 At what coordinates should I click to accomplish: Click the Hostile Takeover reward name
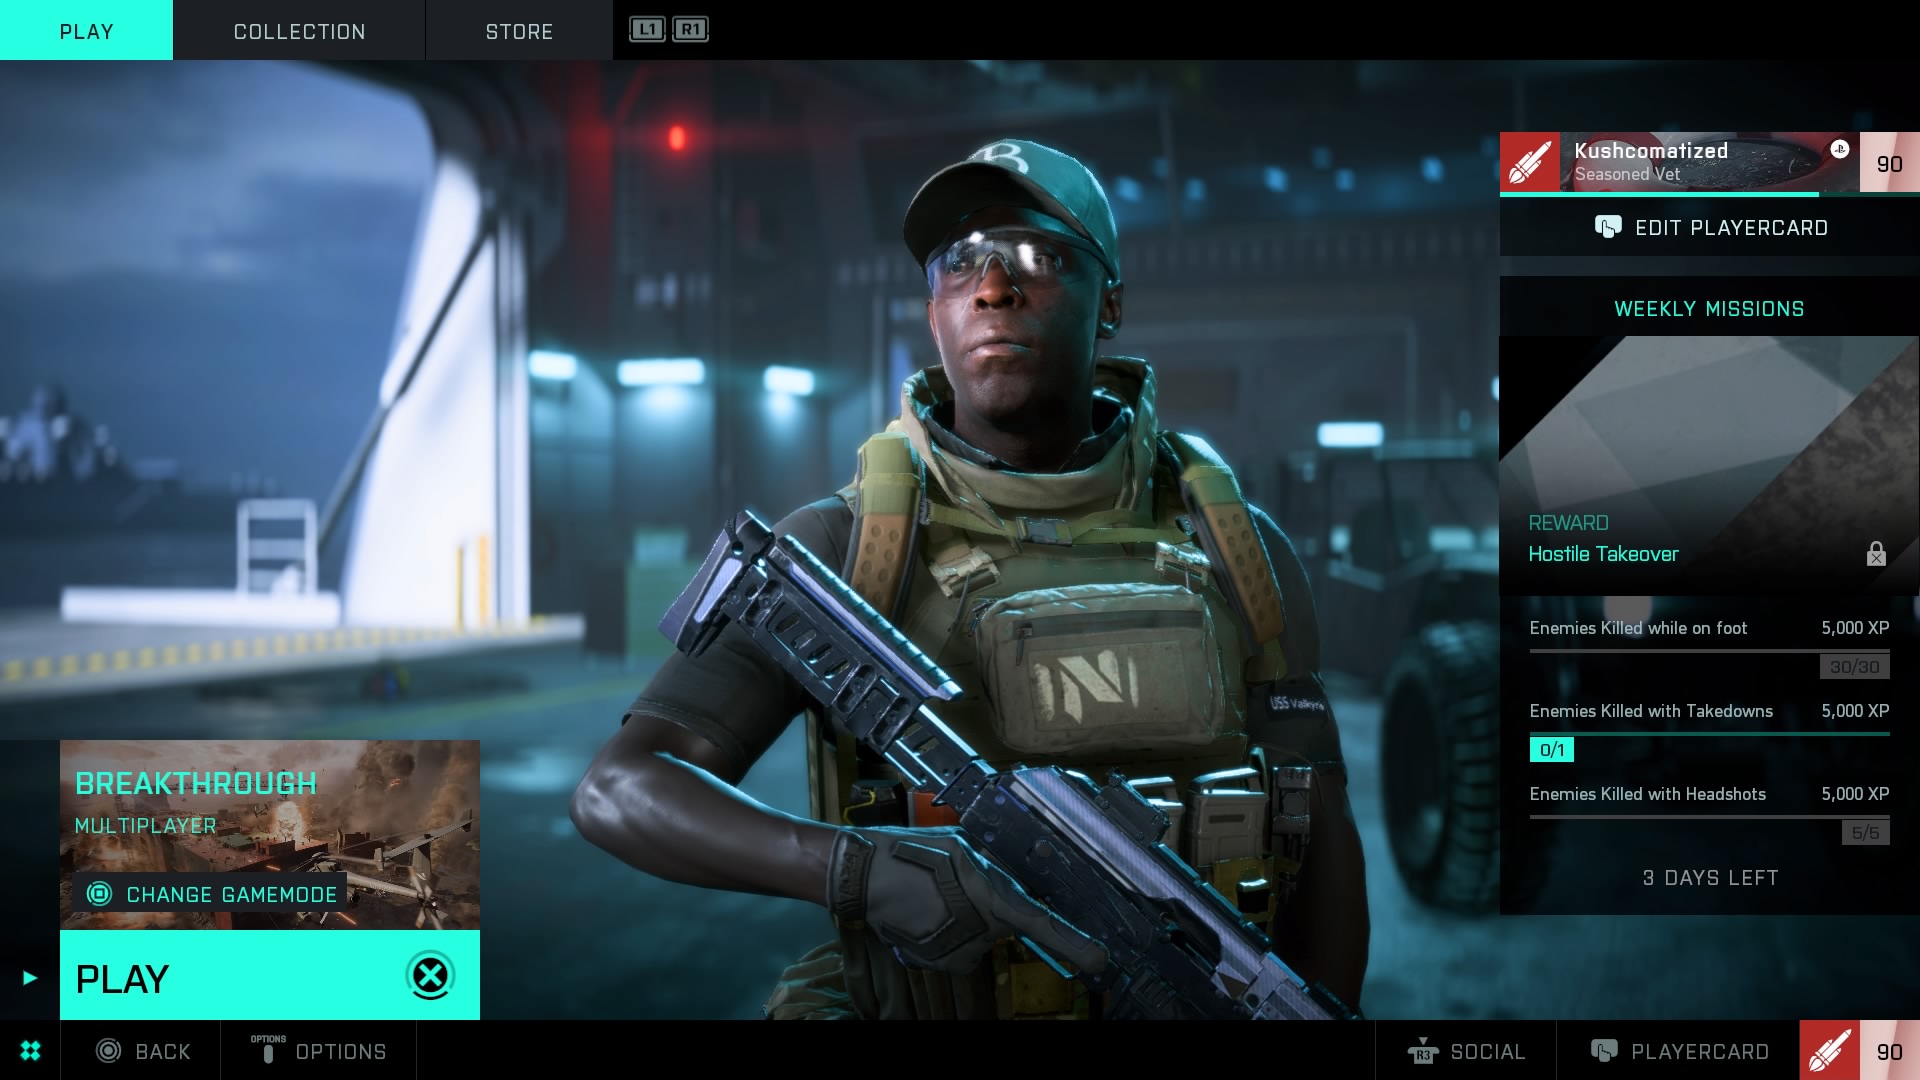(1603, 554)
